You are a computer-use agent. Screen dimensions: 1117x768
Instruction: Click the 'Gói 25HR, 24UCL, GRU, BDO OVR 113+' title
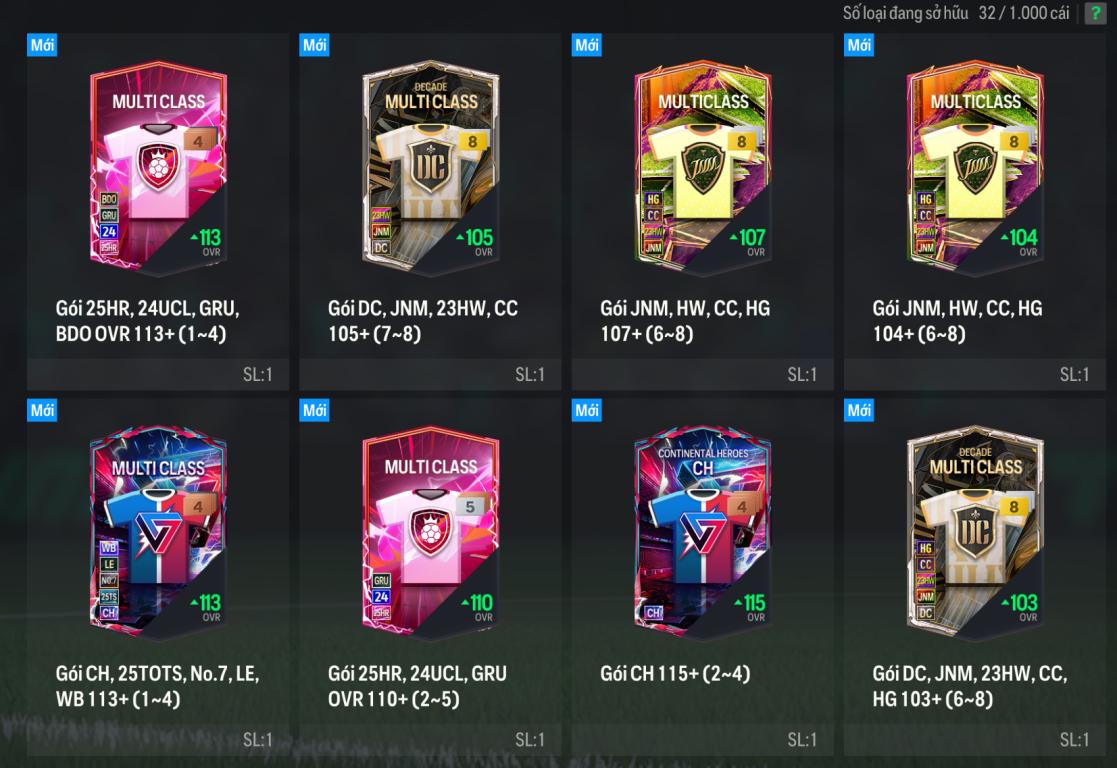[x=147, y=321]
